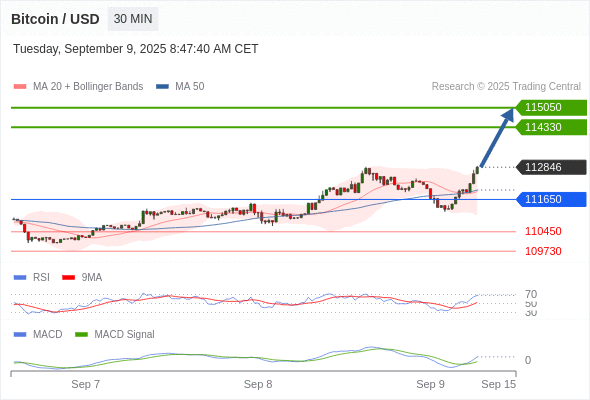Click the Research © 2025 Trading Central credit
590x400 pixels.
506,87
